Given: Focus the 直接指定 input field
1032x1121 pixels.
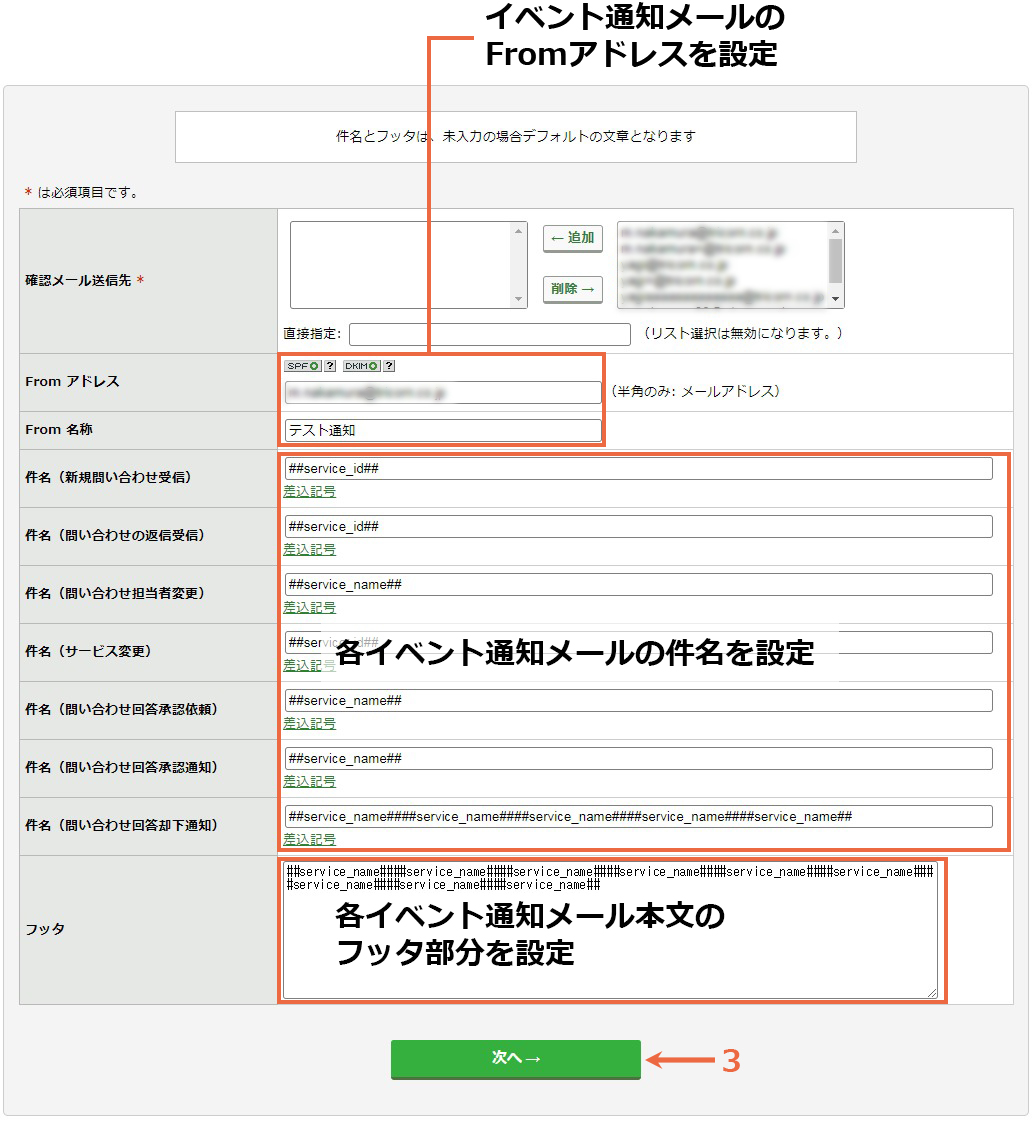Looking at the screenshot, I should (490, 334).
